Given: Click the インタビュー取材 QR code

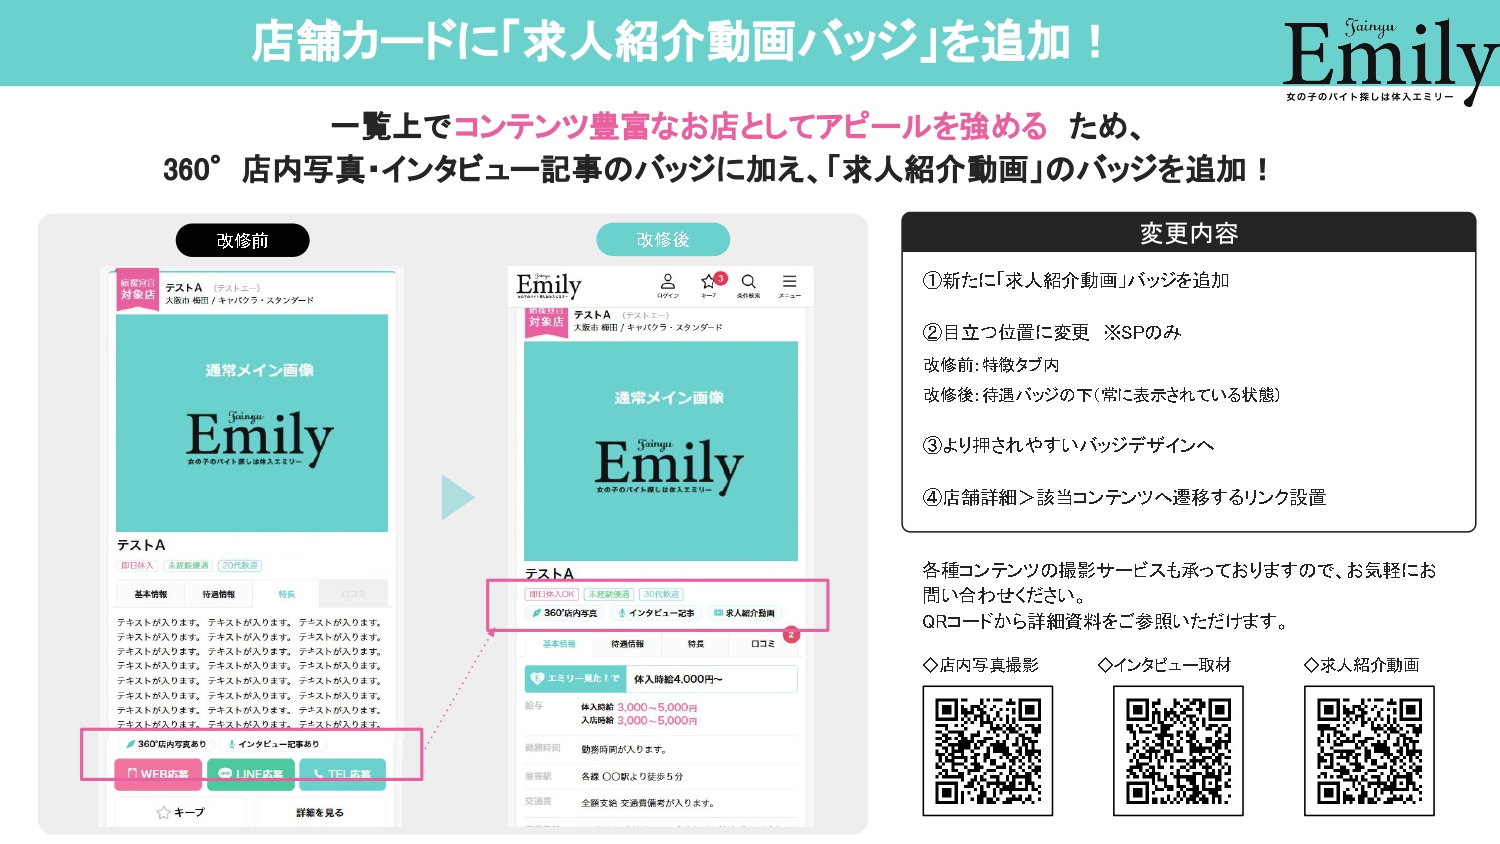Looking at the screenshot, I should pyautogui.click(x=1178, y=751).
